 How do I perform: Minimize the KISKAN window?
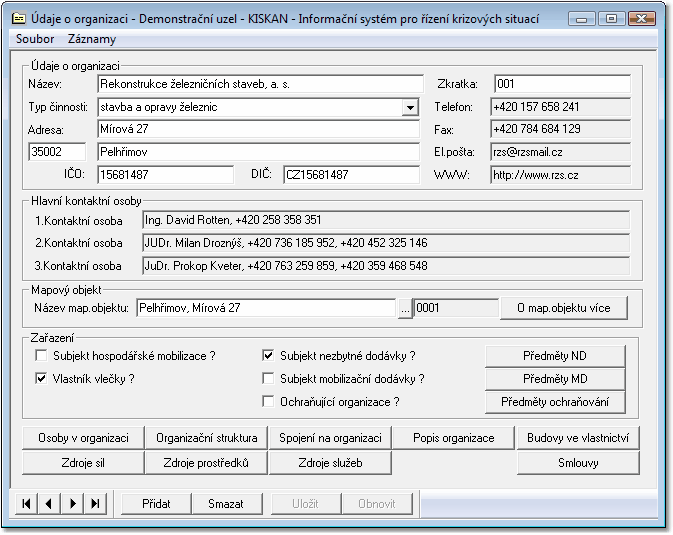click(582, 19)
